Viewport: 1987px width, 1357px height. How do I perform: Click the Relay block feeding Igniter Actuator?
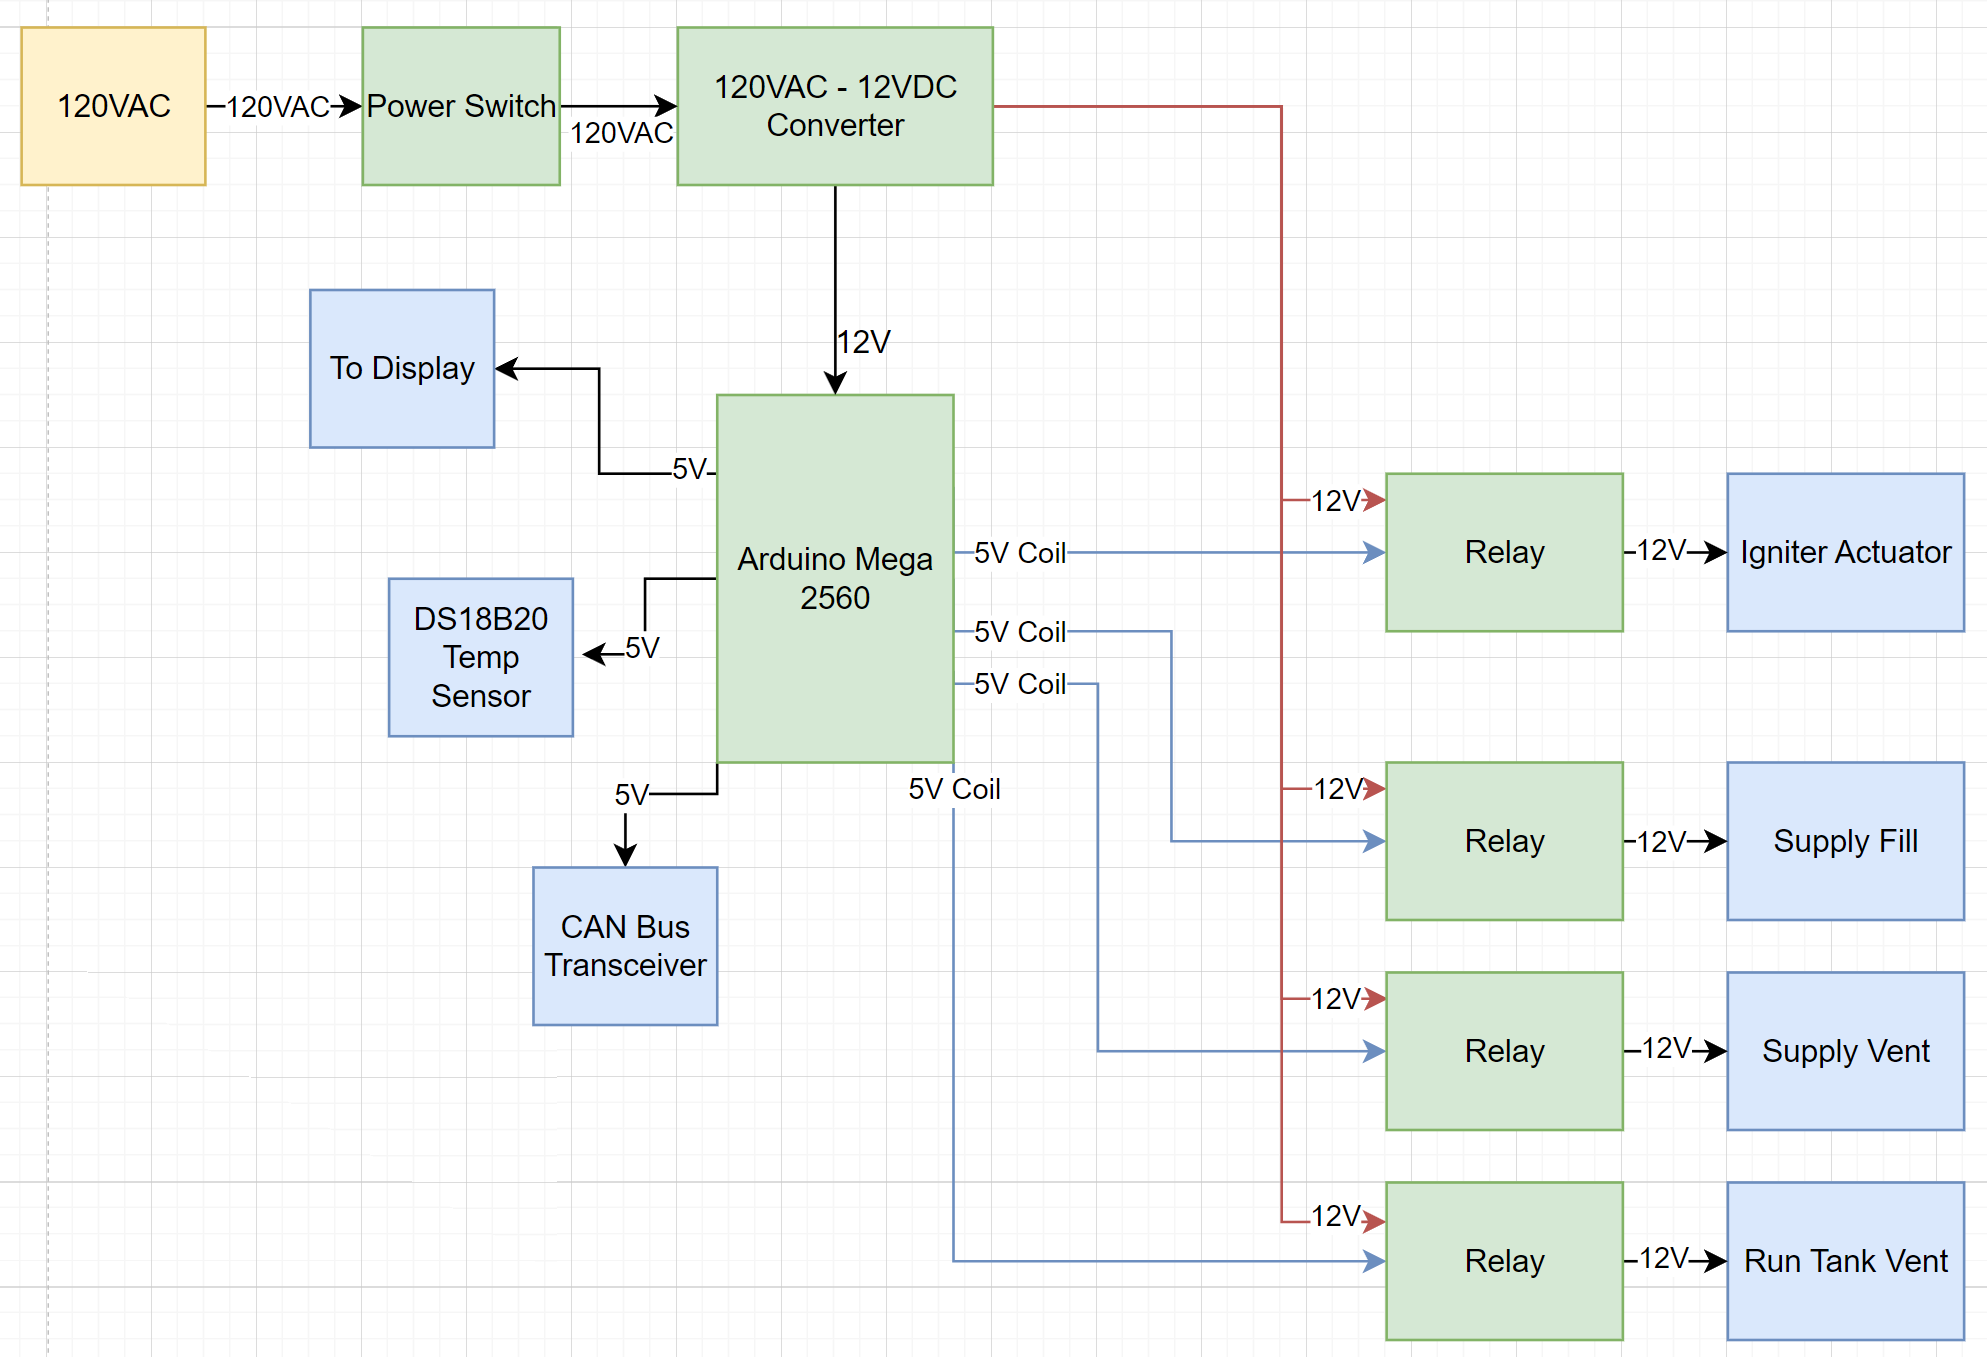1503,552
